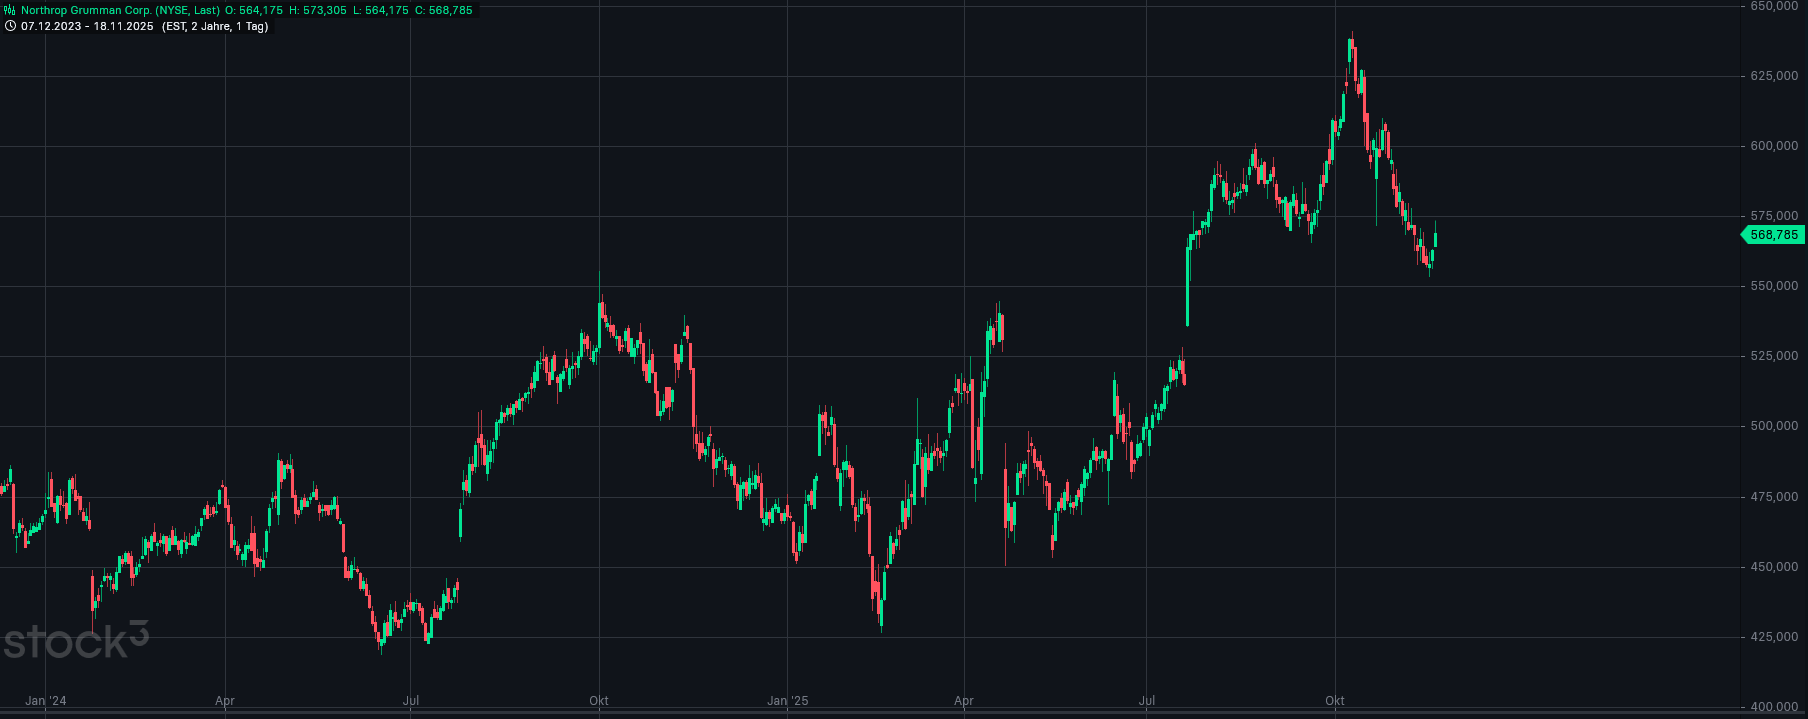Open the Northrop Grumman Corp. instrument title

[x=120, y=10]
